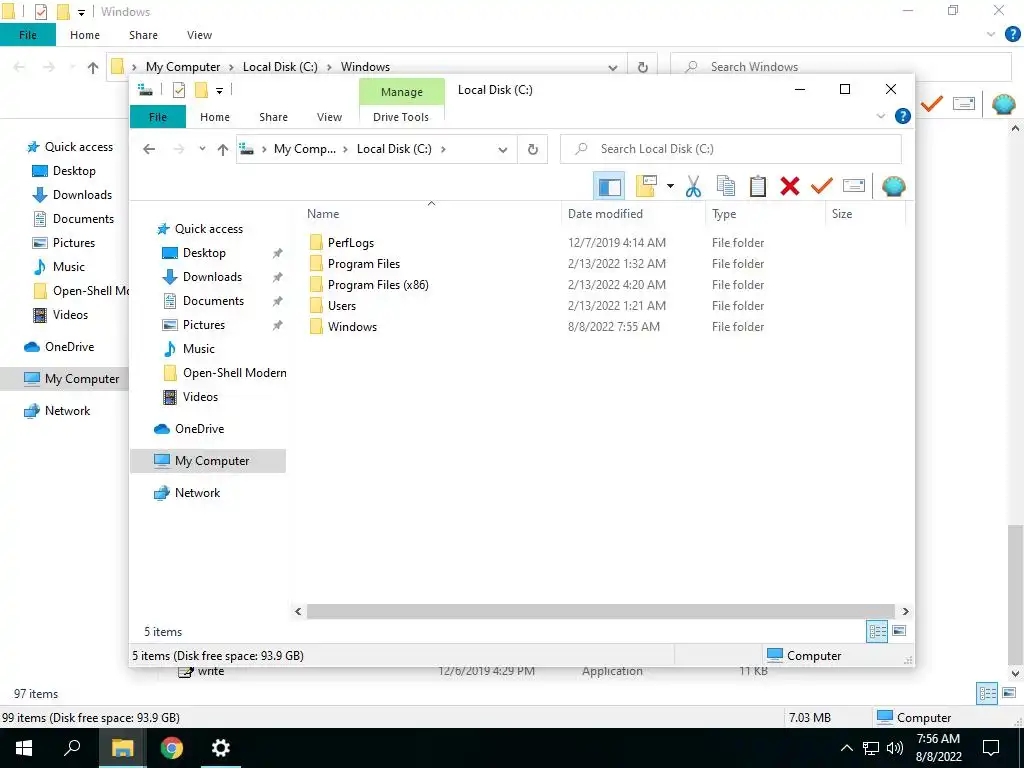Switch to Home tab in Local Disk window
1024x768 pixels.
215,117
